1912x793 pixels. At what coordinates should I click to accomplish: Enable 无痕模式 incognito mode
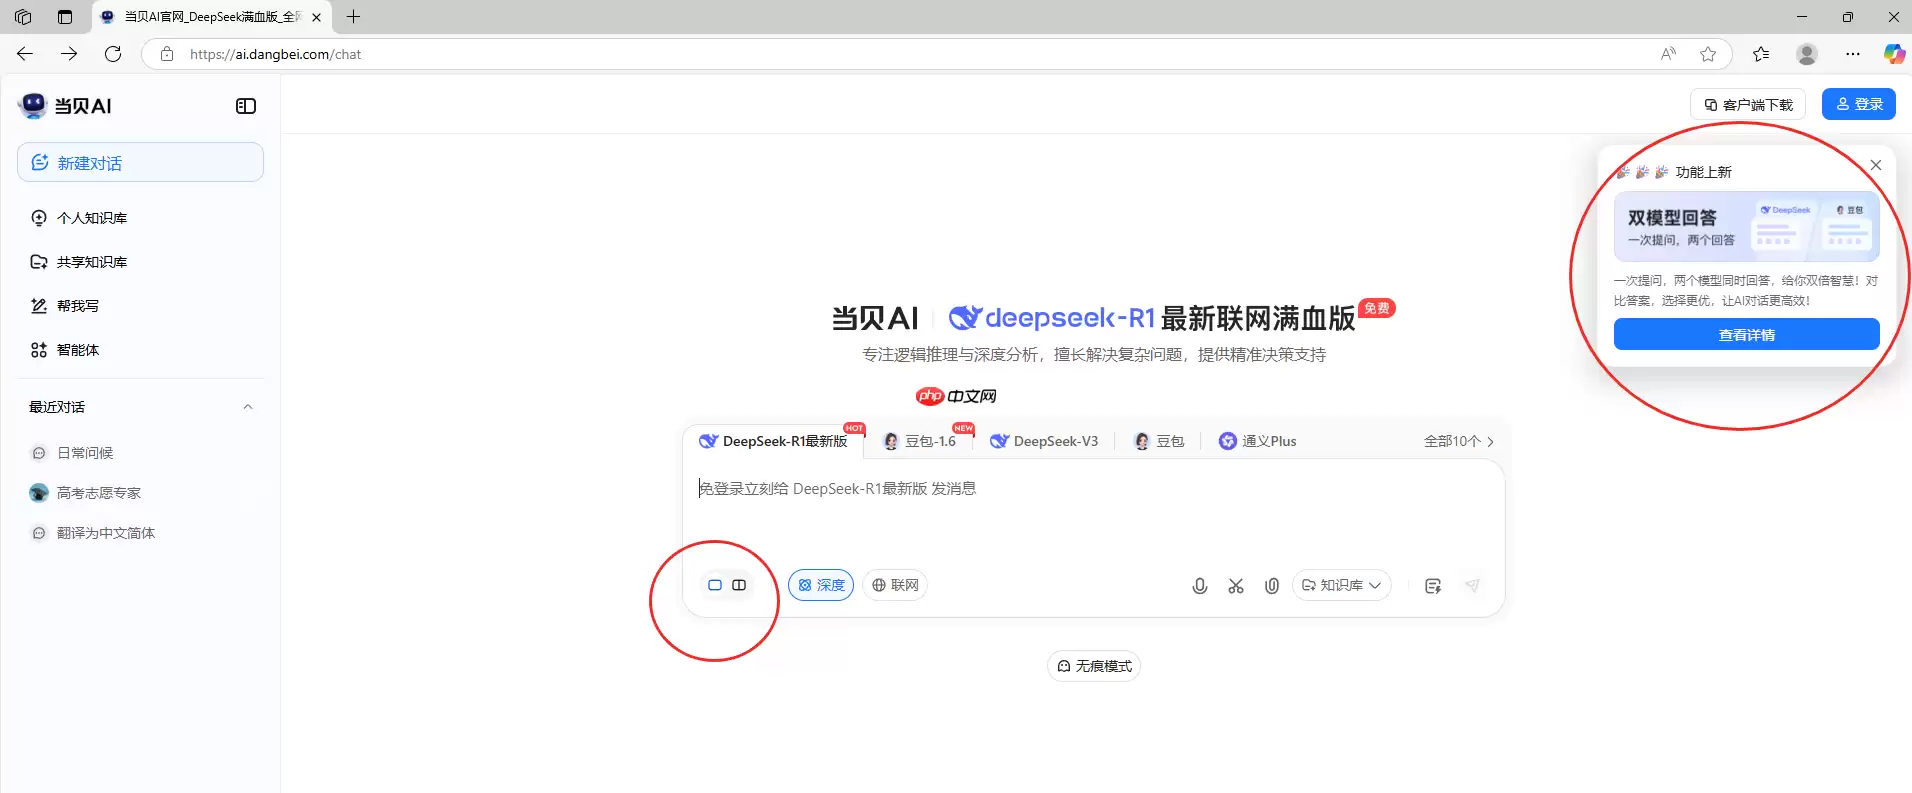pos(1094,666)
